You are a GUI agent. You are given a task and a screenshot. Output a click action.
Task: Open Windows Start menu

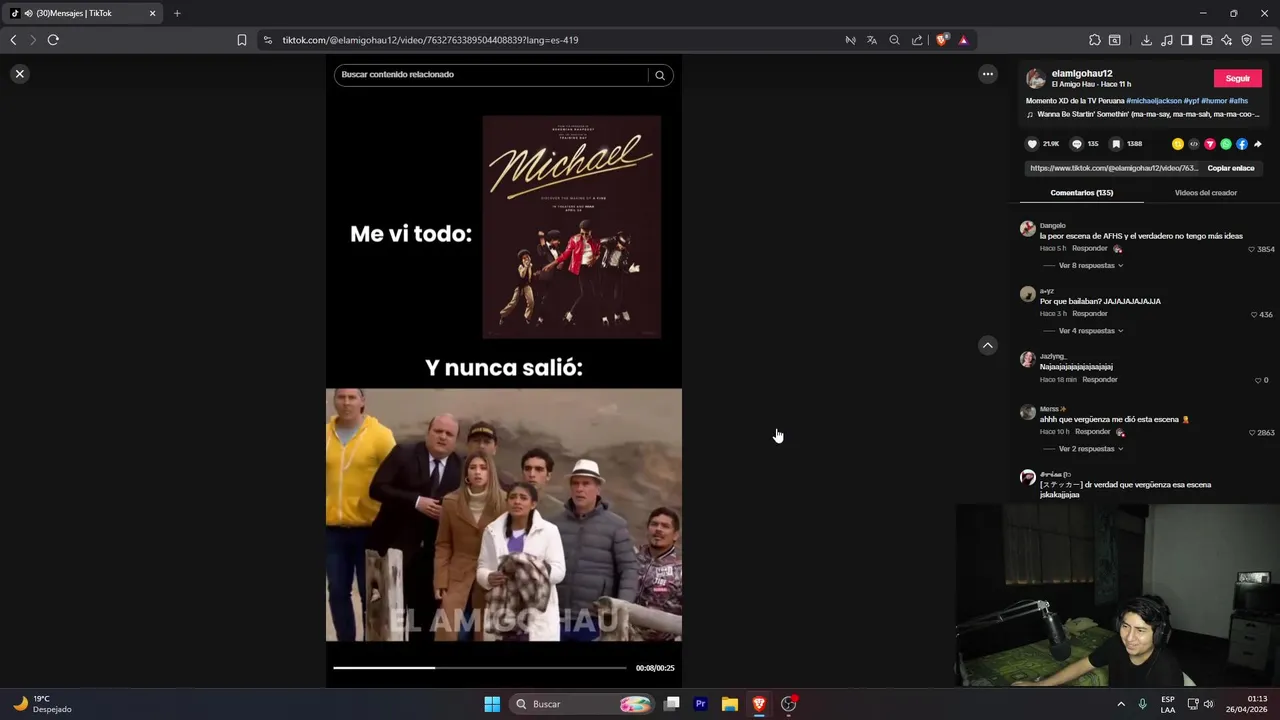click(492, 704)
